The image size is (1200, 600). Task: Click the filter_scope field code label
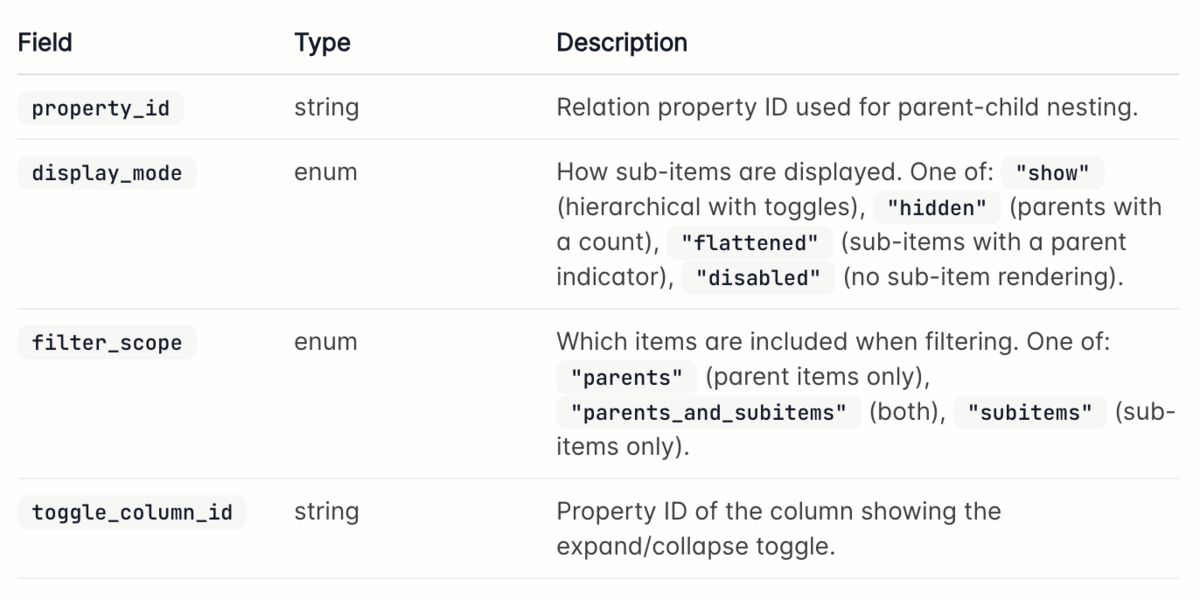[107, 343]
